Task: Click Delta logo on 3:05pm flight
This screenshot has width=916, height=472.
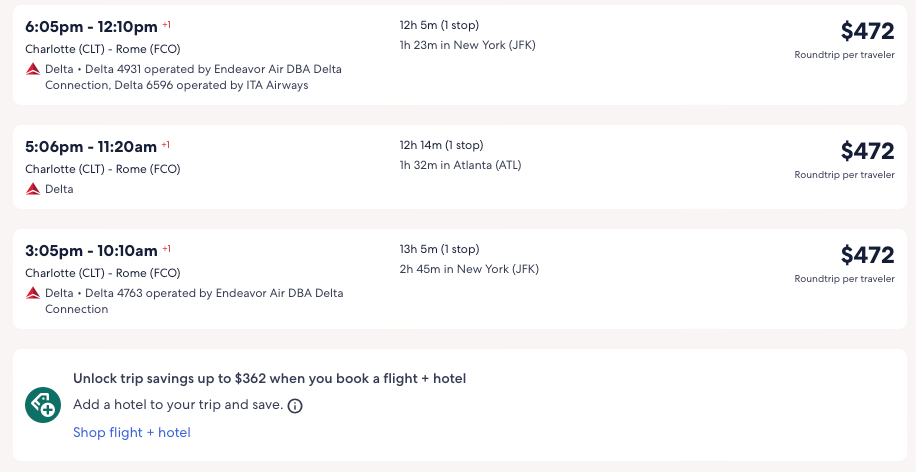Action: (x=33, y=293)
